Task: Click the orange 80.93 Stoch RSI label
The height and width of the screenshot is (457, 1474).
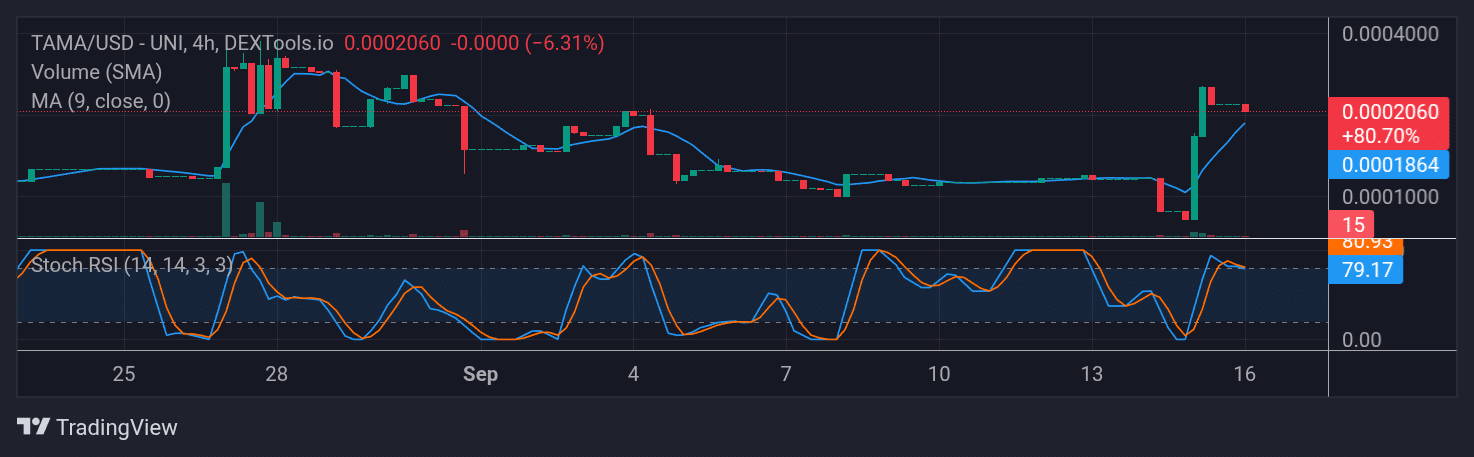Action: tap(1366, 245)
